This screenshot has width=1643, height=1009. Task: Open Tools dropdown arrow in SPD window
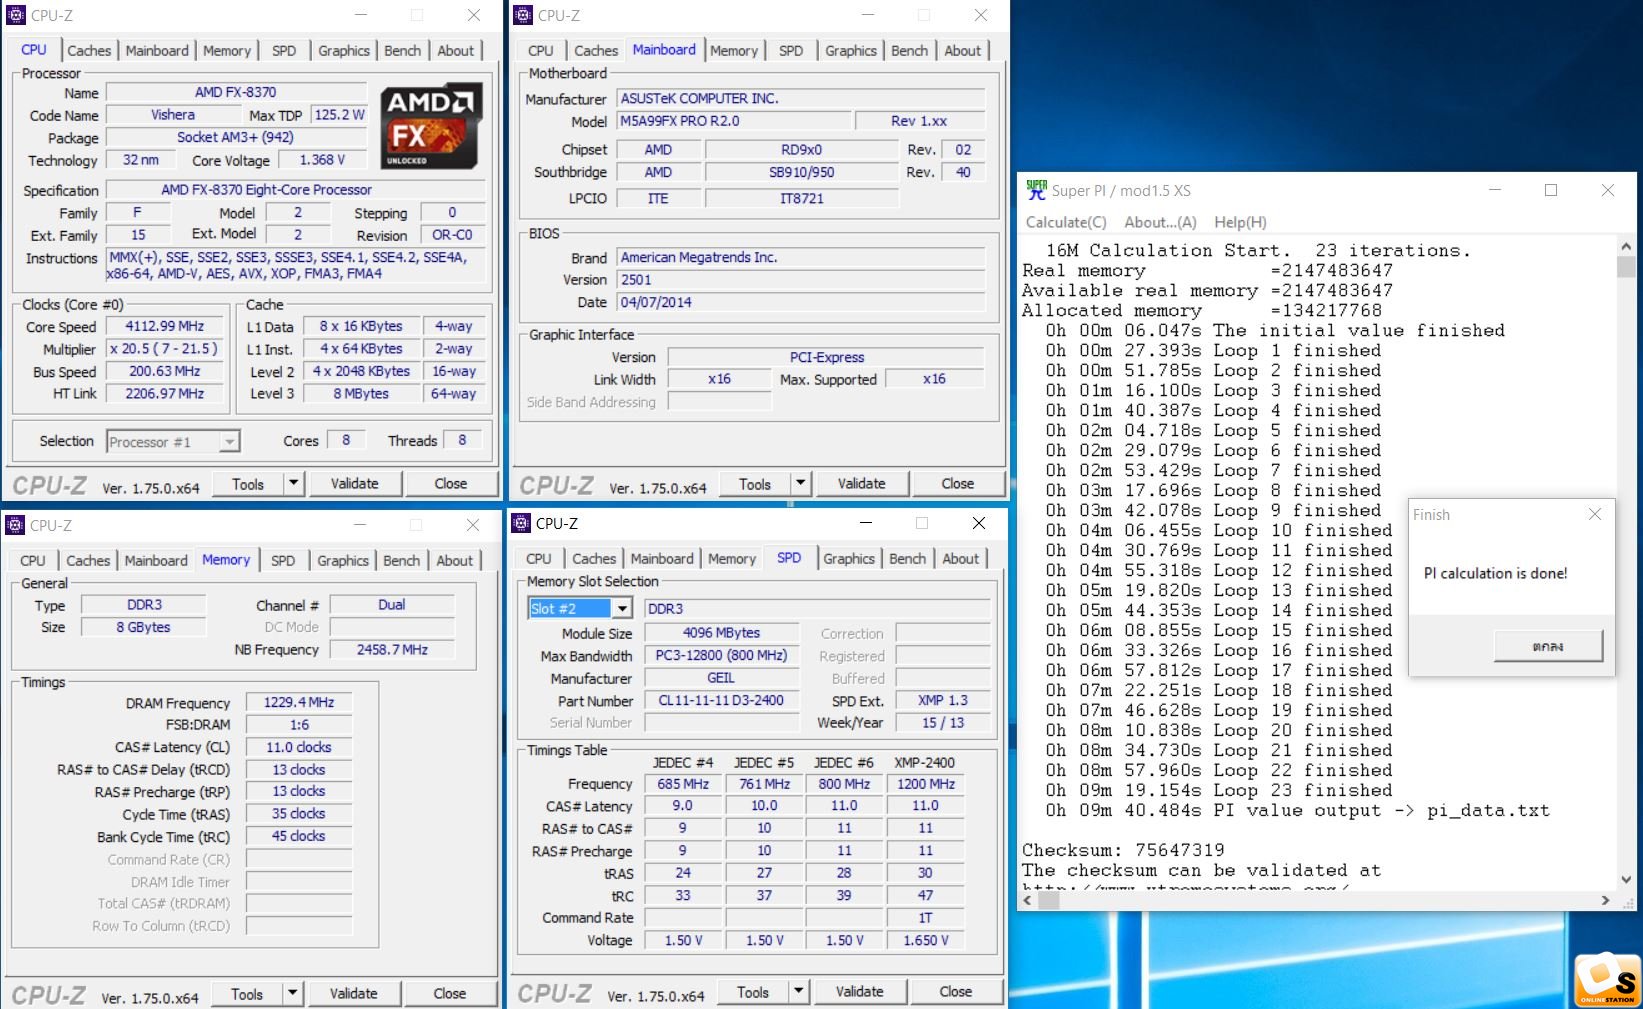pyautogui.click(x=798, y=991)
